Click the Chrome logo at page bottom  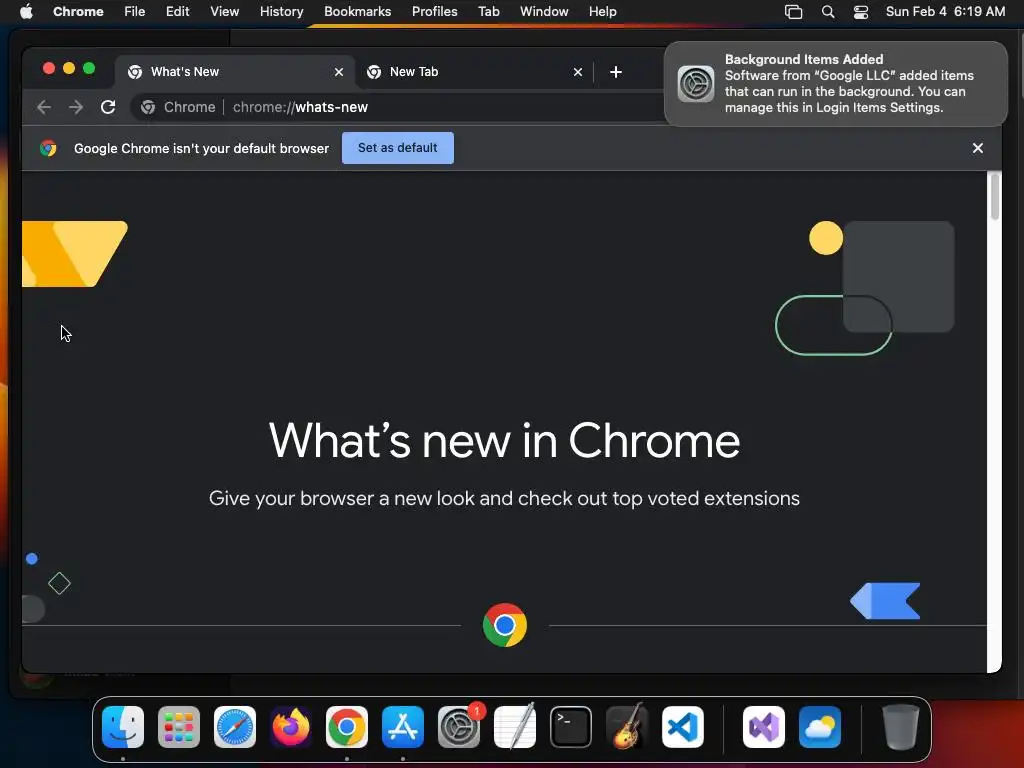[505, 625]
